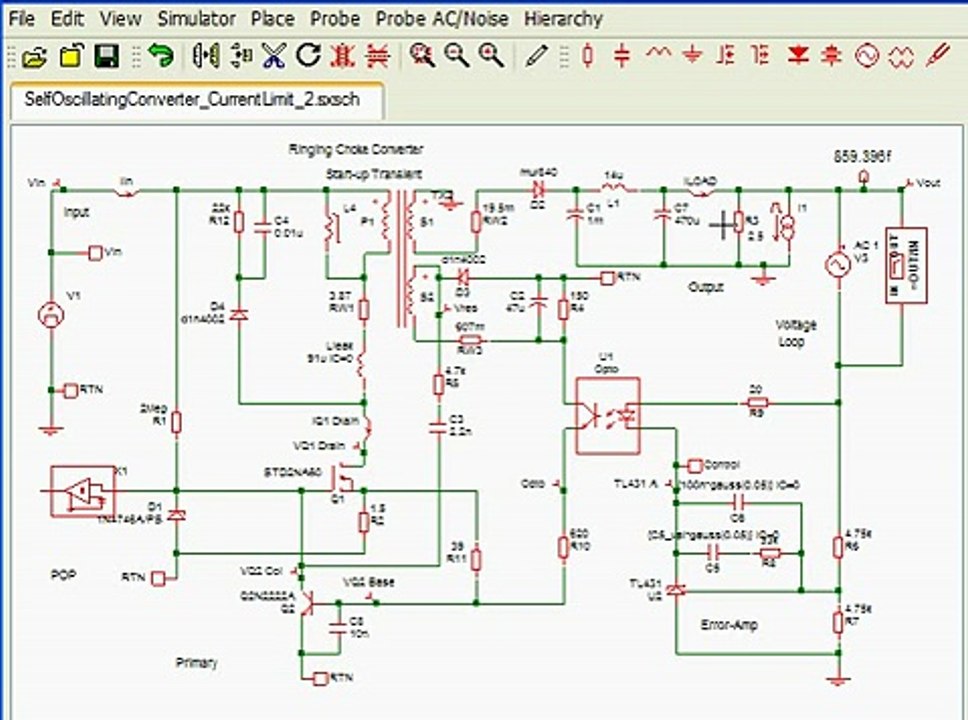This screenshot has height=720, width=968.
Task: Select the transformer symbol in the schematic
Action: pos(403,259)
